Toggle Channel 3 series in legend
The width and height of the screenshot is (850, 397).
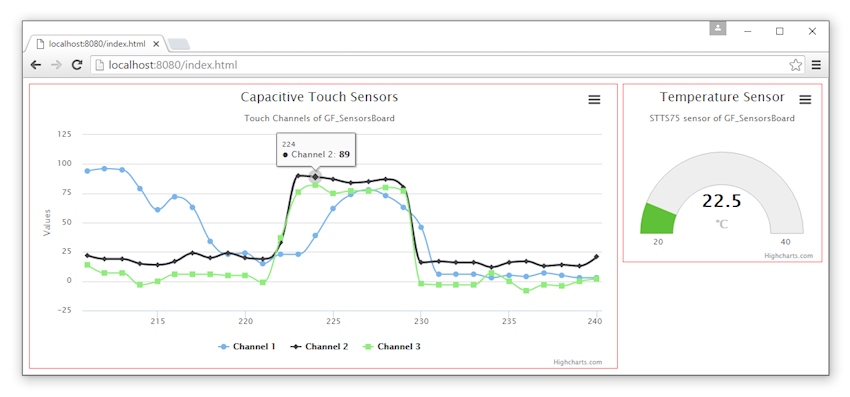(x=391, y=347)
